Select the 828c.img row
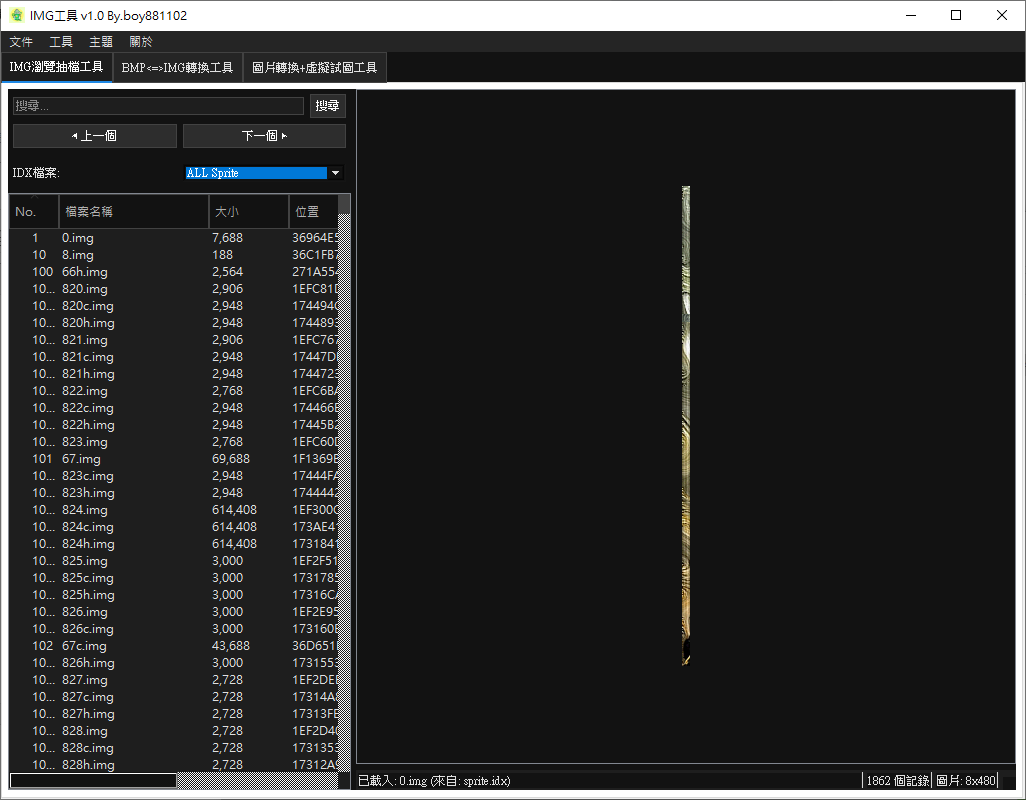This screenshot has width=1026, height=800. click(x=175, y=748)
